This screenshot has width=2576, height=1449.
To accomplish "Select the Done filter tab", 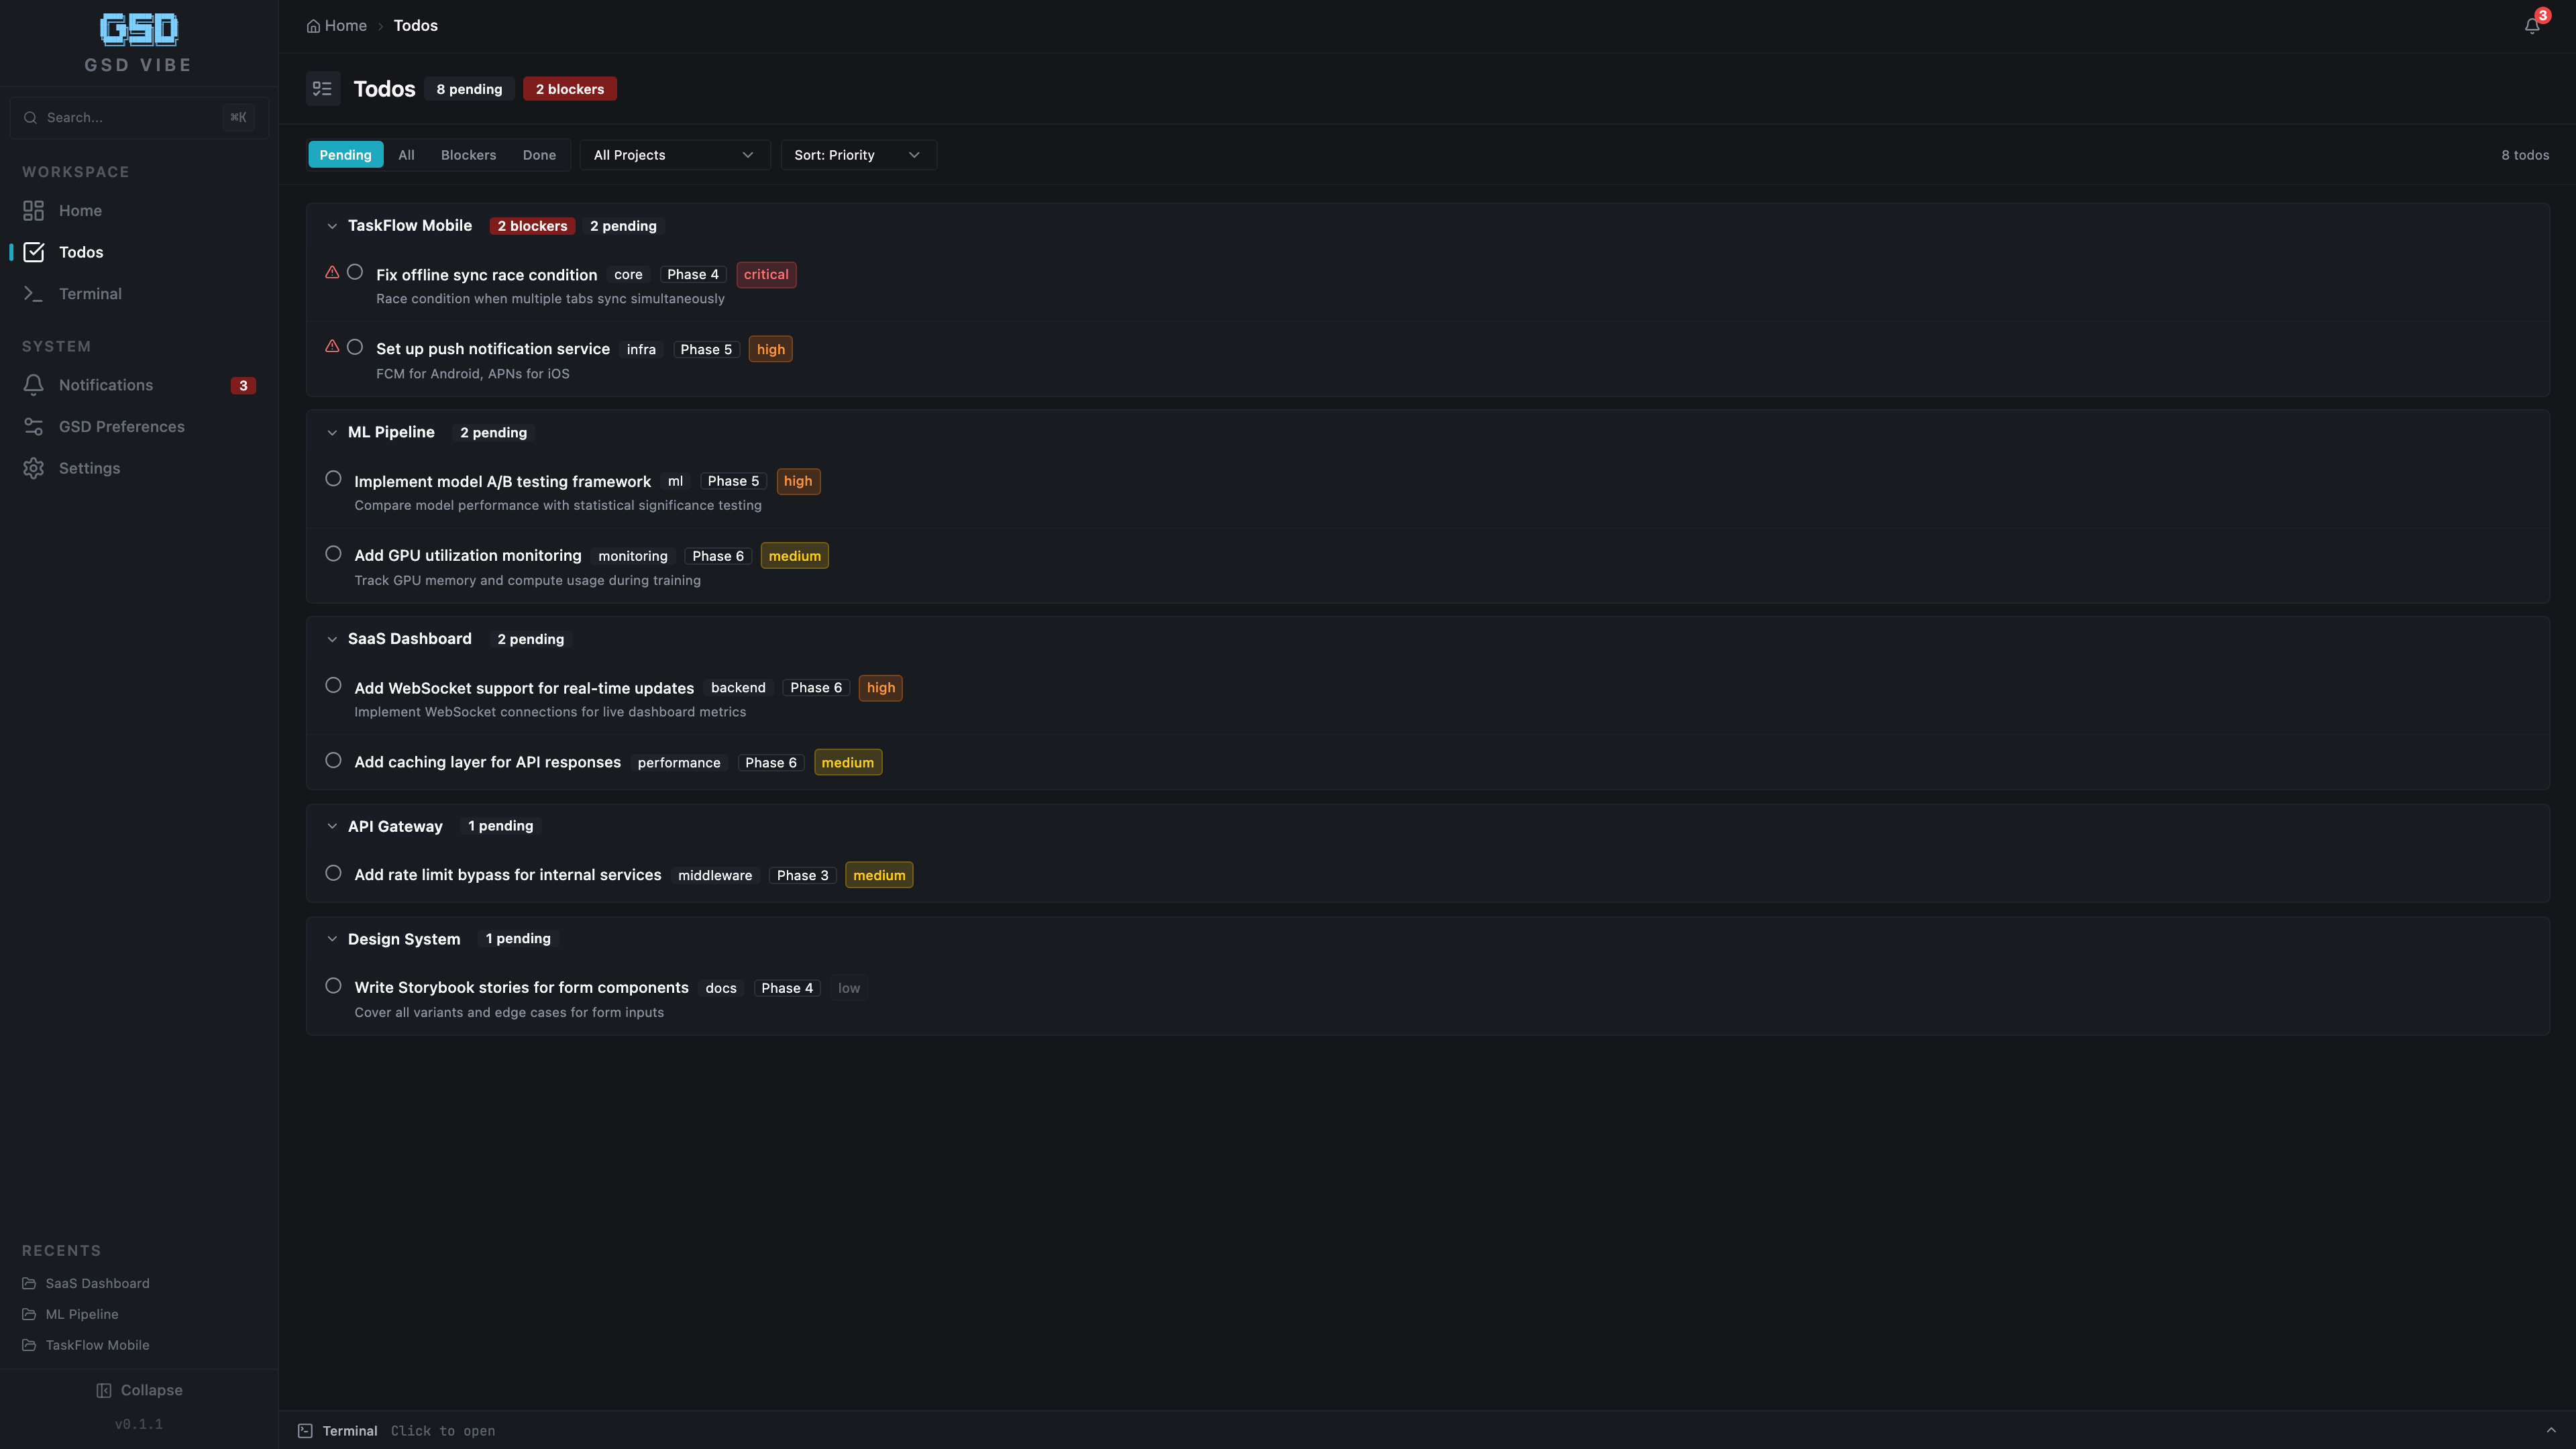I will click(539, 154).
